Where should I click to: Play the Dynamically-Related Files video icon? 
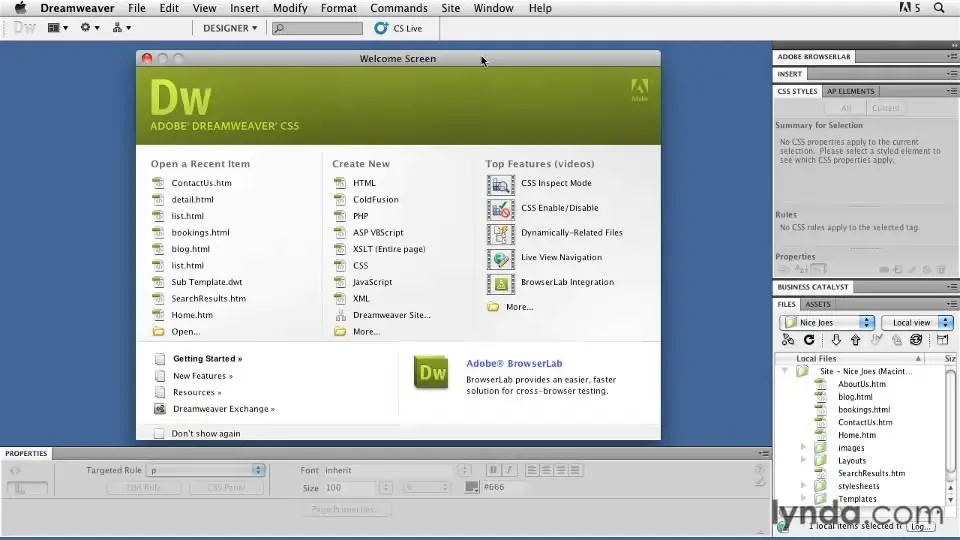tap(501, 234)
